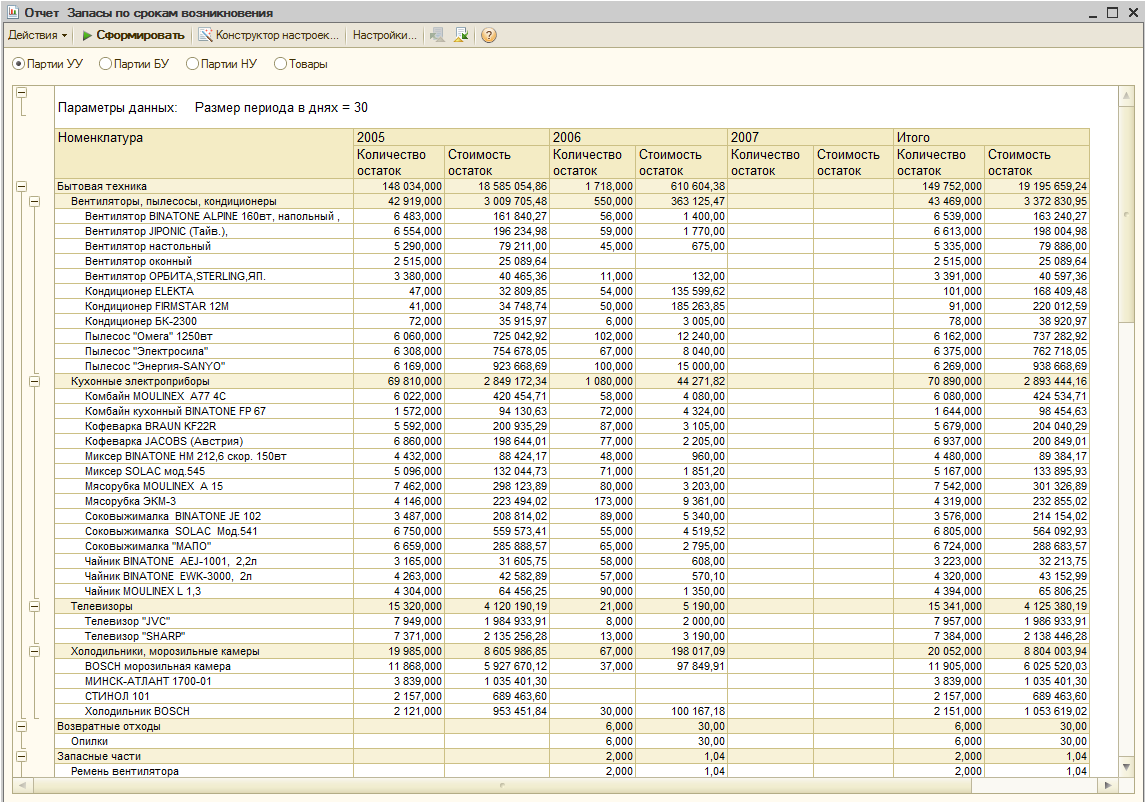Click the report icon in the title bar
This screenshot has height=802, width=1145.
pyautogui.click(x=12, y=12)
